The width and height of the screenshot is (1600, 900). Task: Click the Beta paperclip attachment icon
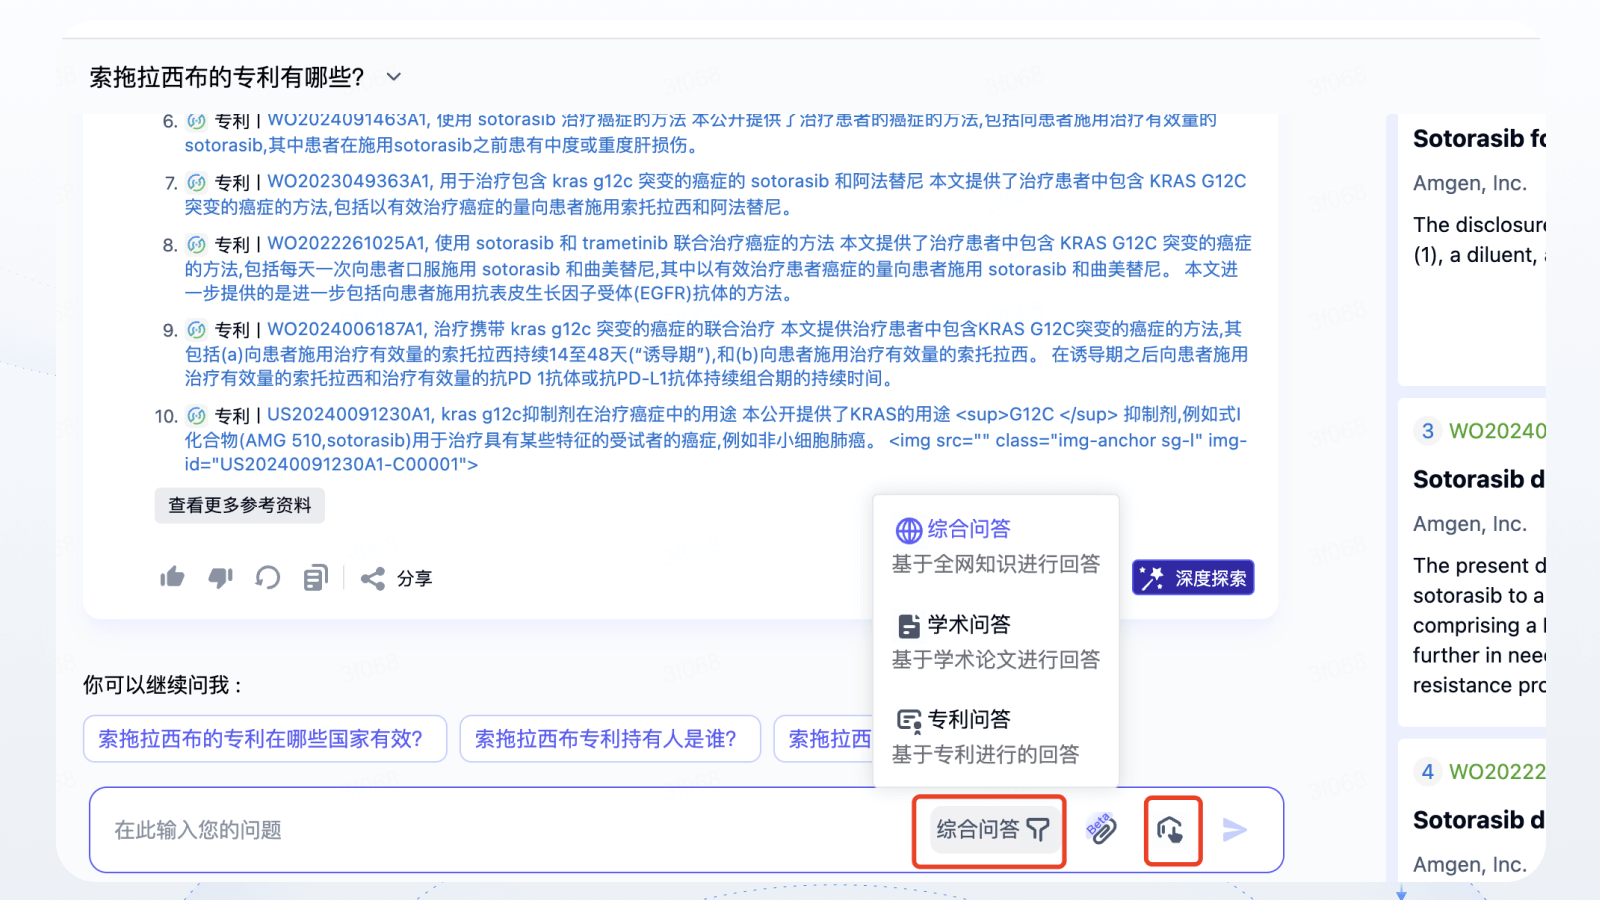(x=1101, y=829)
